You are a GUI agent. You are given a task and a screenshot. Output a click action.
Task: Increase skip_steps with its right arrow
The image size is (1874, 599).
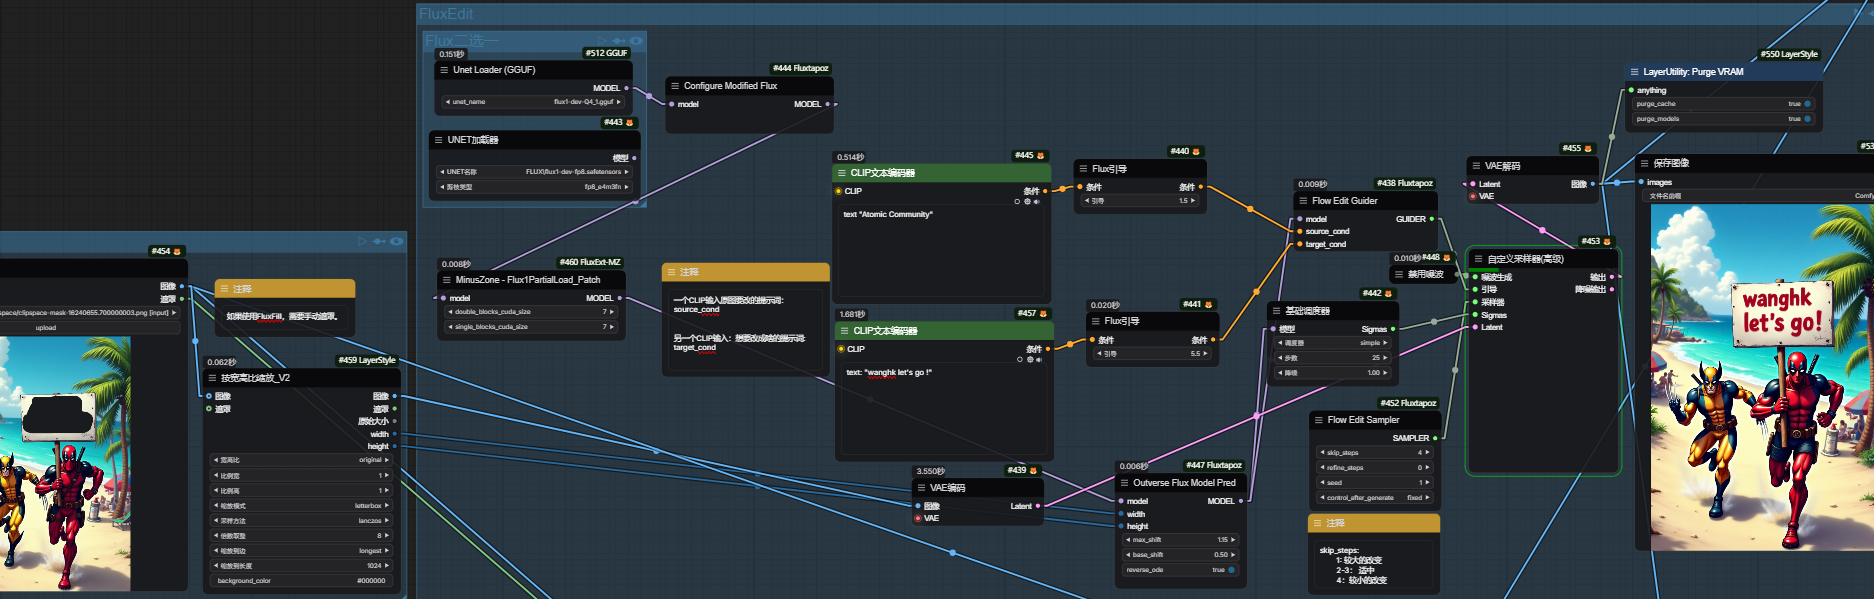[x=1427, y=453]
